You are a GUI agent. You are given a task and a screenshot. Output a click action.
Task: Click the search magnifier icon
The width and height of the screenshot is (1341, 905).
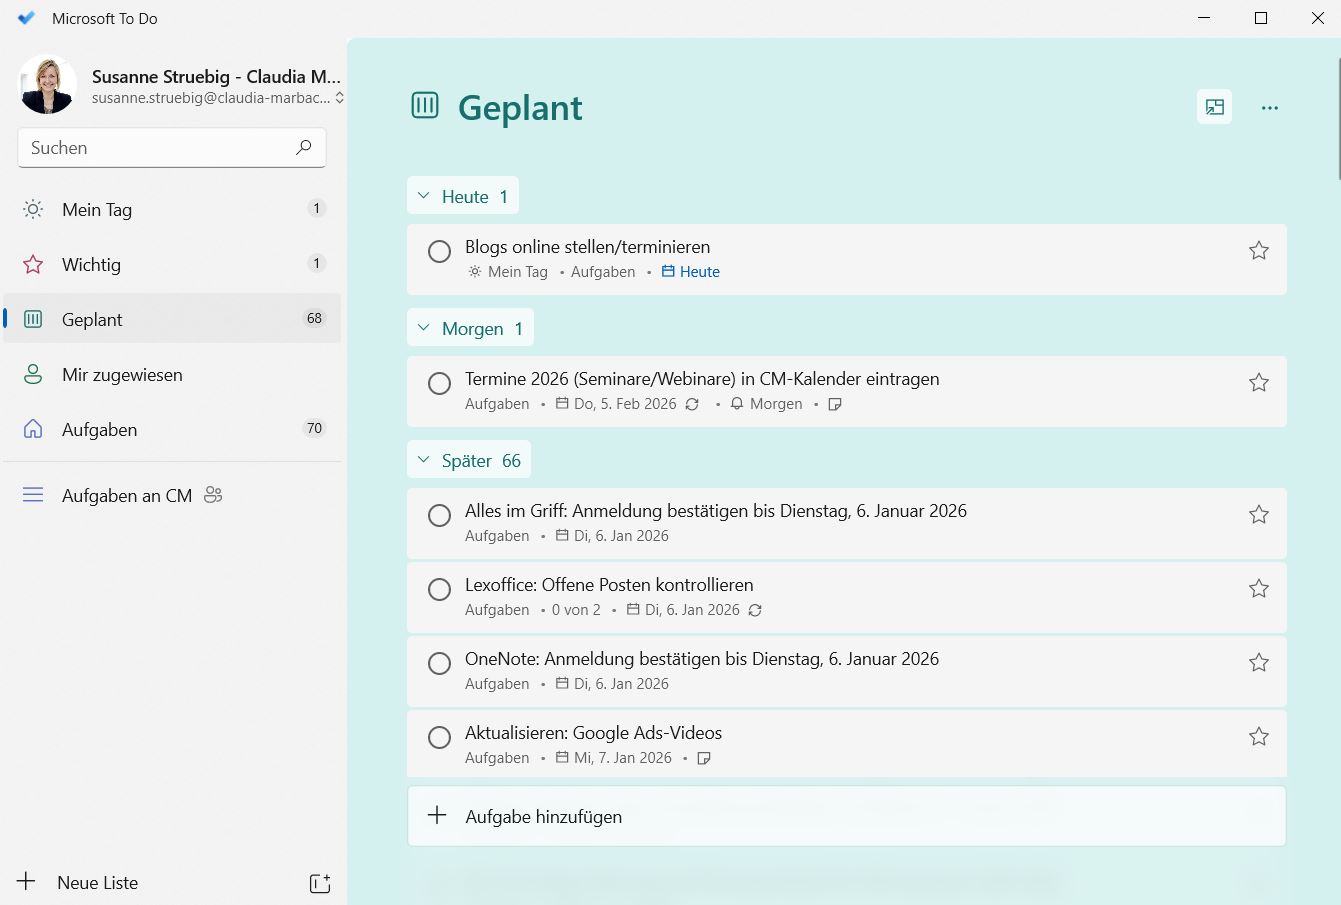coord(304,147)
